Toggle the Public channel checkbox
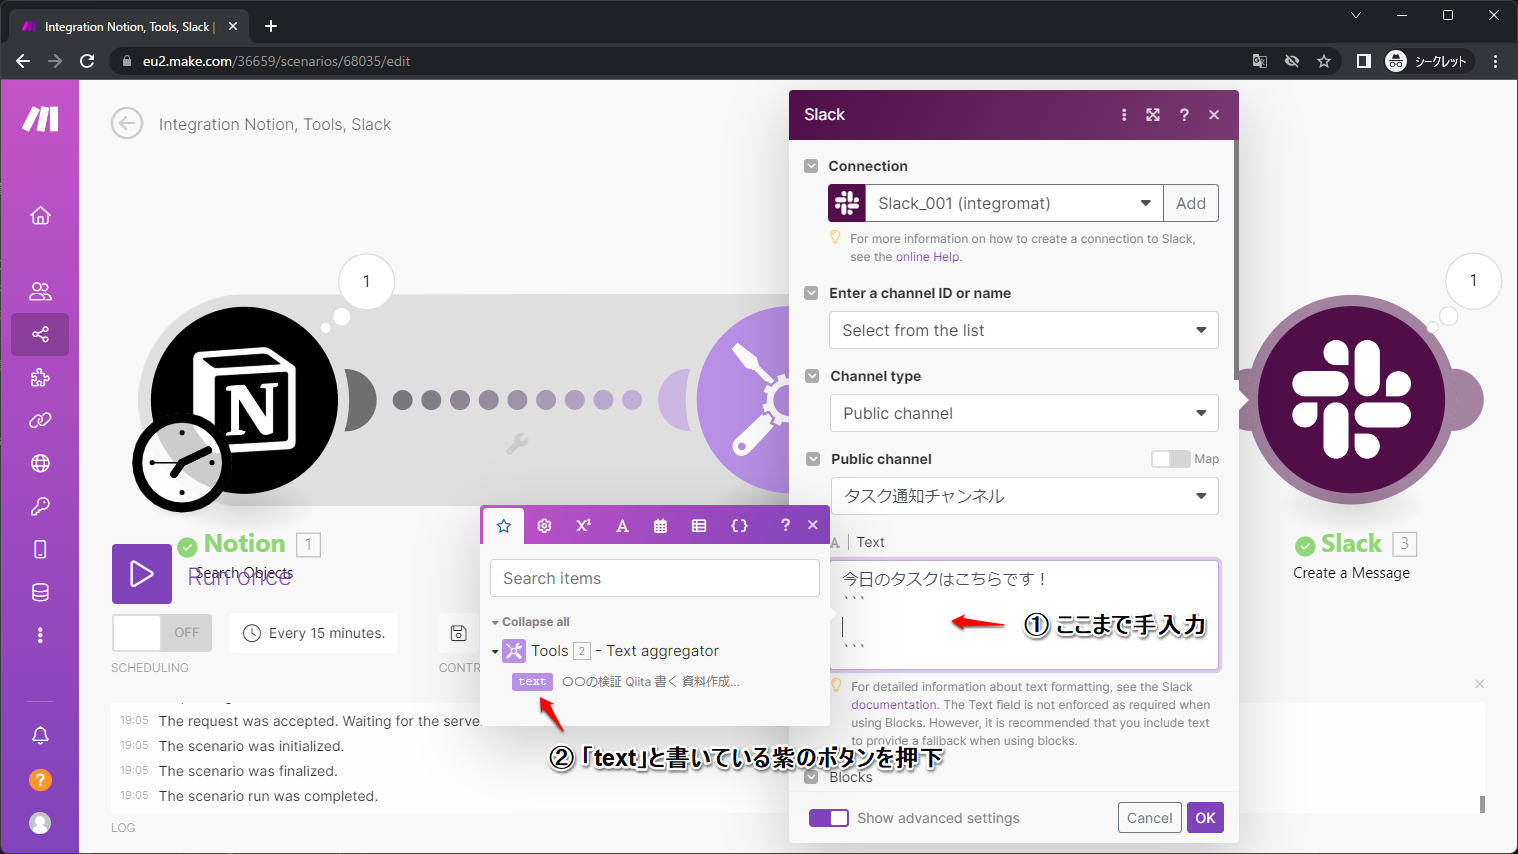The width and height of the screenshot is (1518, 854). (x=813, y=459)
